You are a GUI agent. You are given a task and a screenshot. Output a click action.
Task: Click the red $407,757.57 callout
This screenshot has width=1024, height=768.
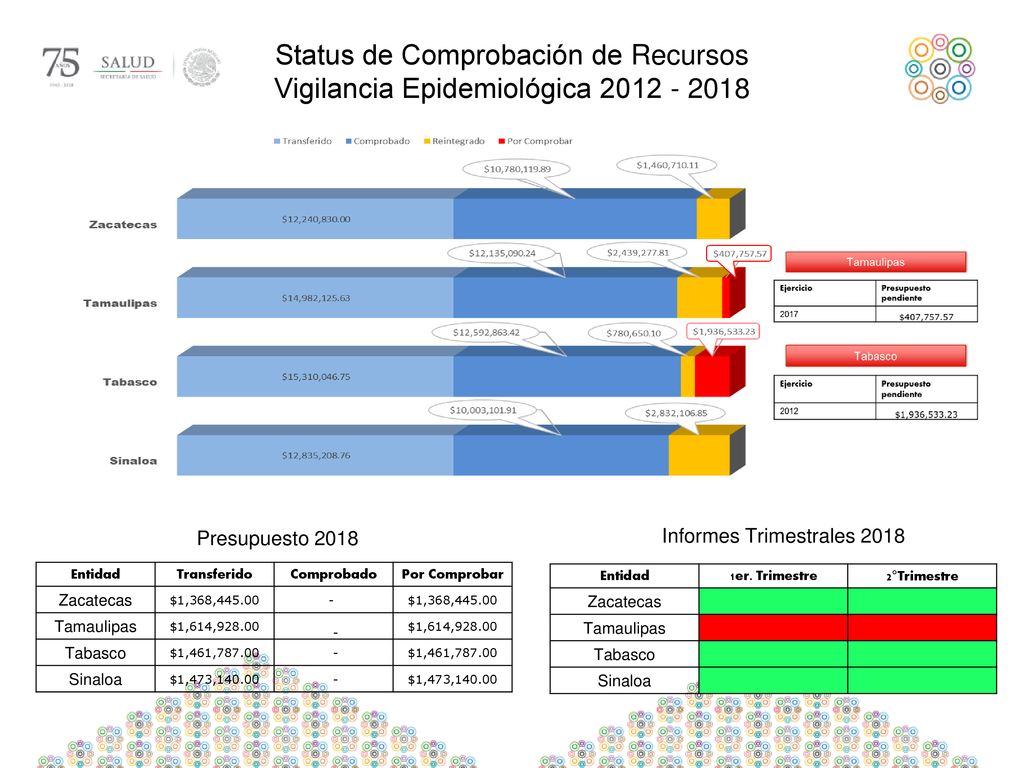pos(739,253)
